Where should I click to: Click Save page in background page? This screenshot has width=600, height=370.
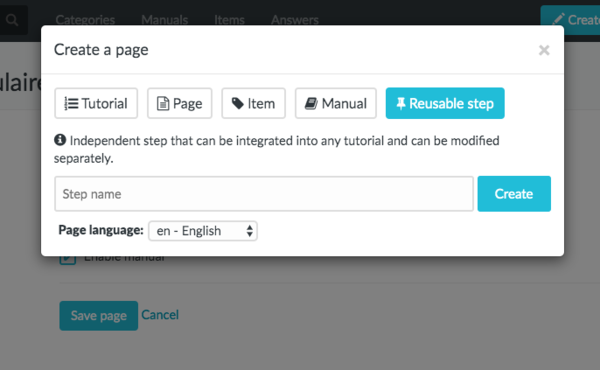[x=99, y=316]
